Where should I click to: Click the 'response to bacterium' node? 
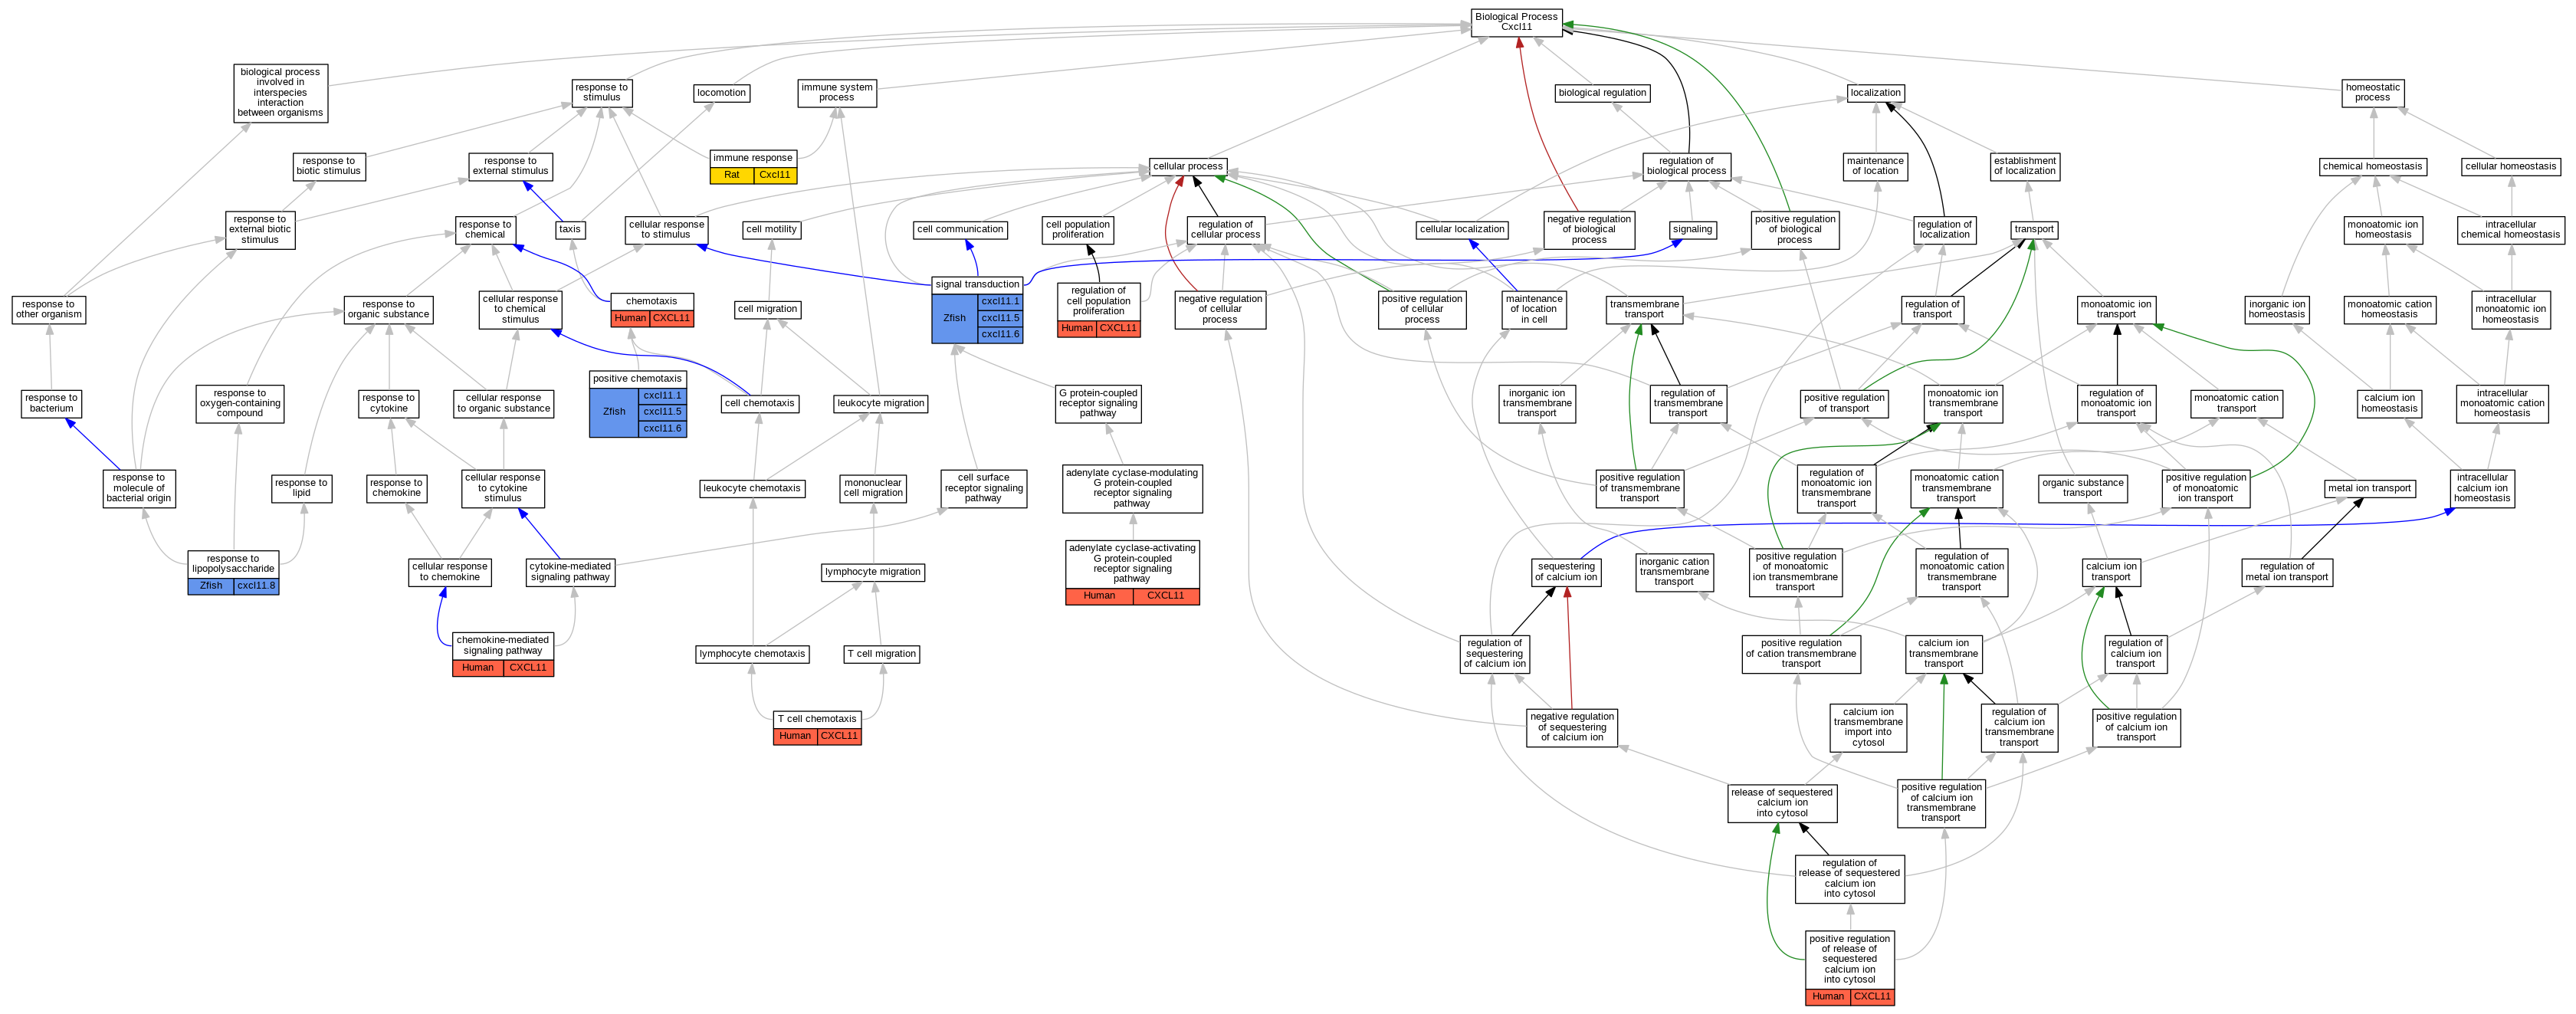click(x=51, y=404)
